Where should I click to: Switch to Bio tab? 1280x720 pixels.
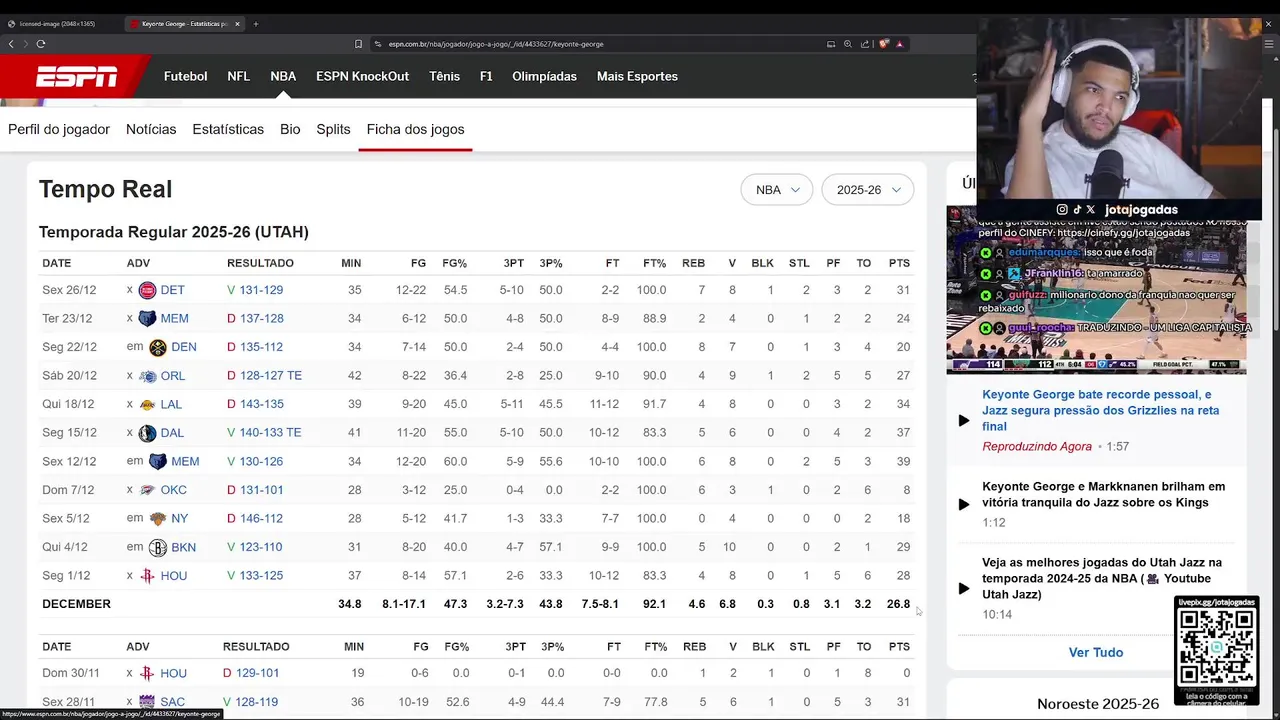pyautogui.click(x=290, y=129)
